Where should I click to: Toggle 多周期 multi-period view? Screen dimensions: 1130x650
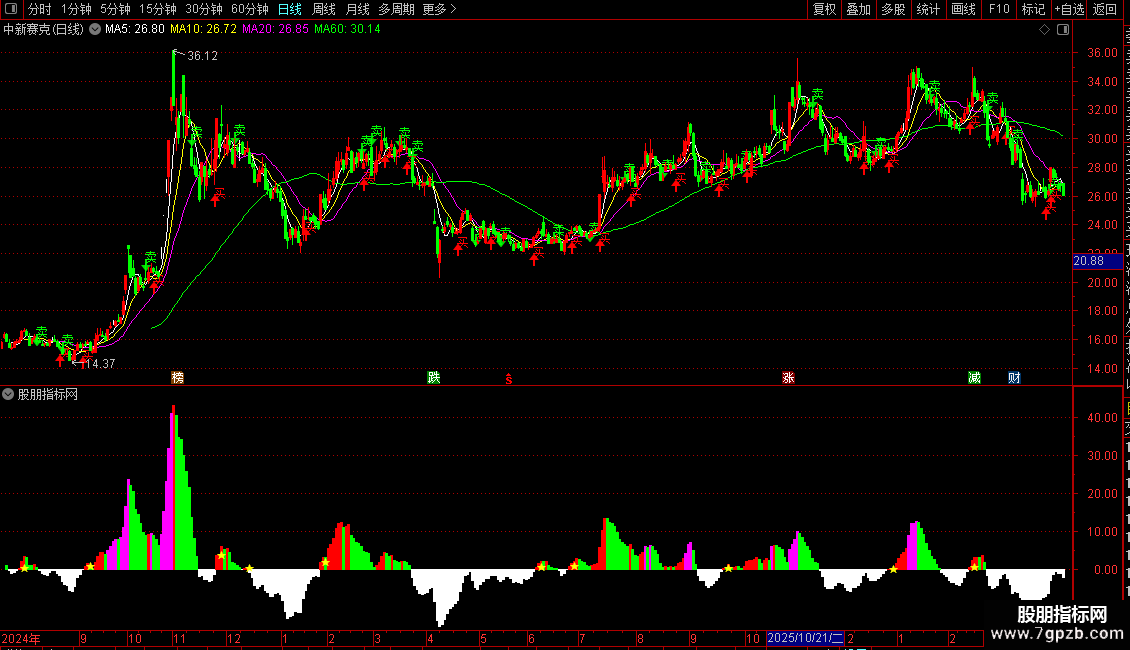[396, 9]
